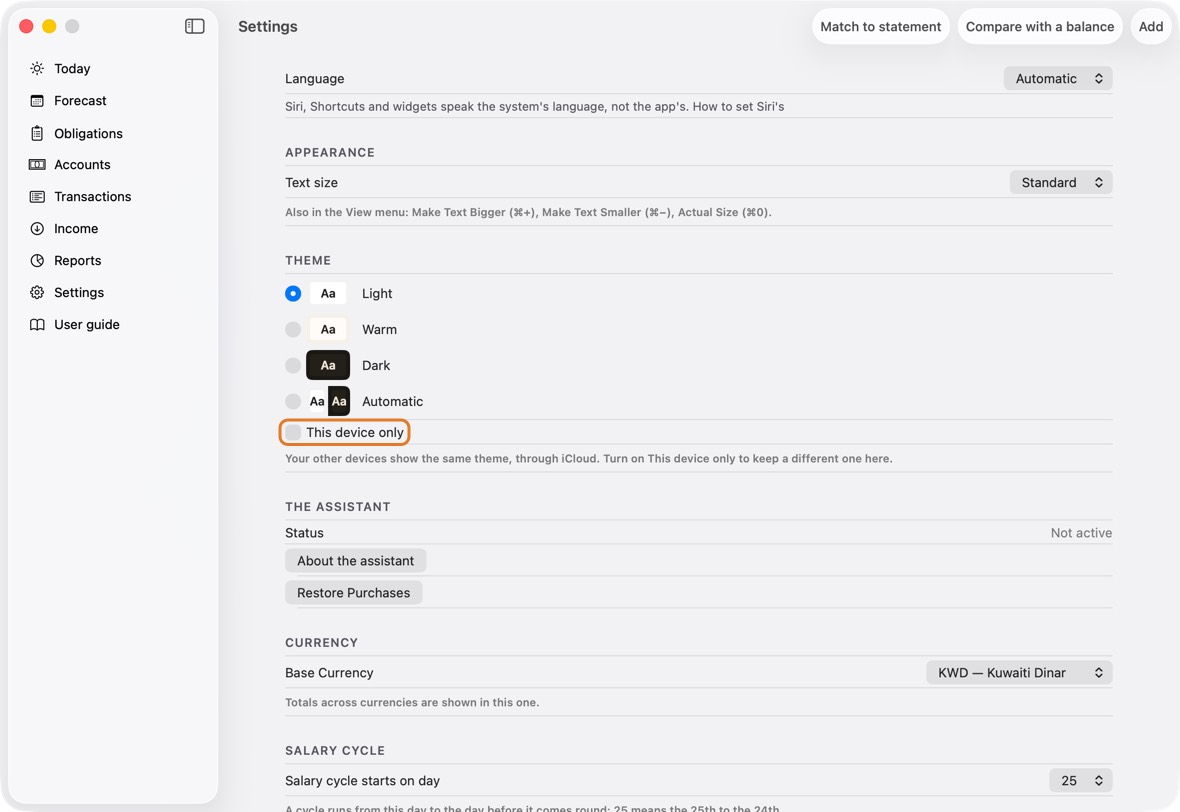The image size is (1180, 812).
Task: Click the Restore Purchases button
Action: [354, 593]
